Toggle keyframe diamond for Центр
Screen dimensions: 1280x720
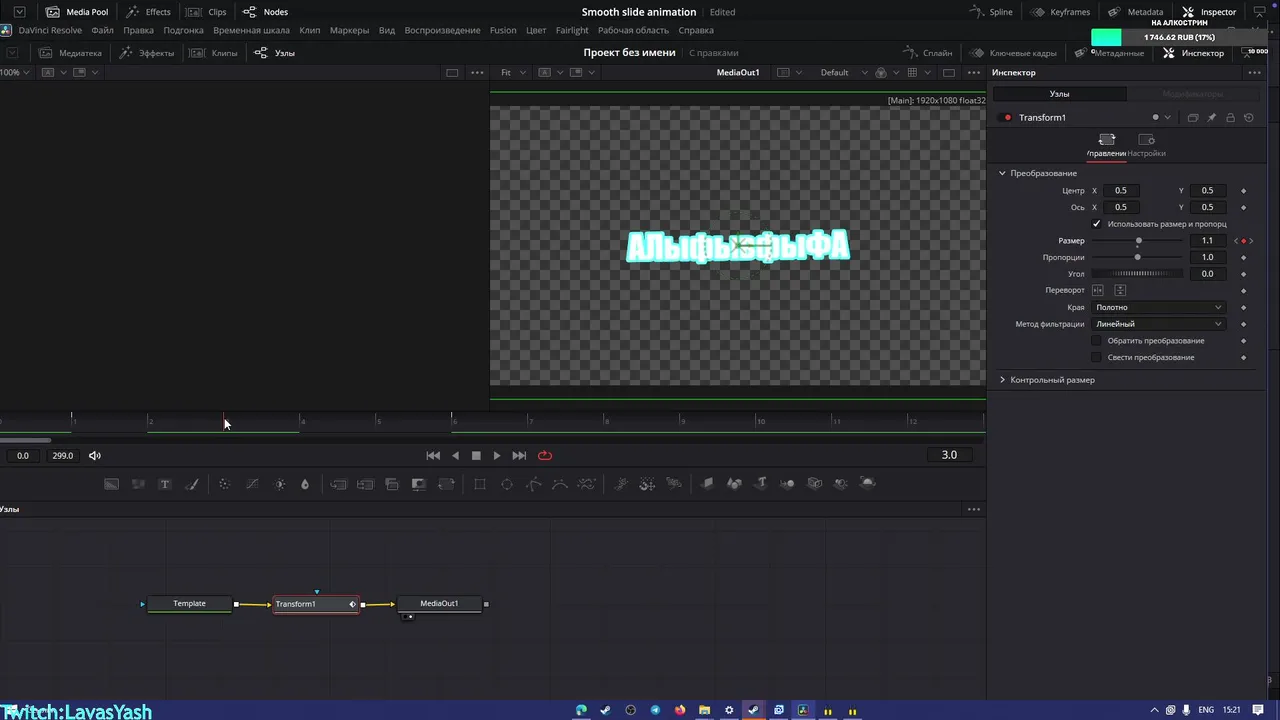[x=1243, y=191]
